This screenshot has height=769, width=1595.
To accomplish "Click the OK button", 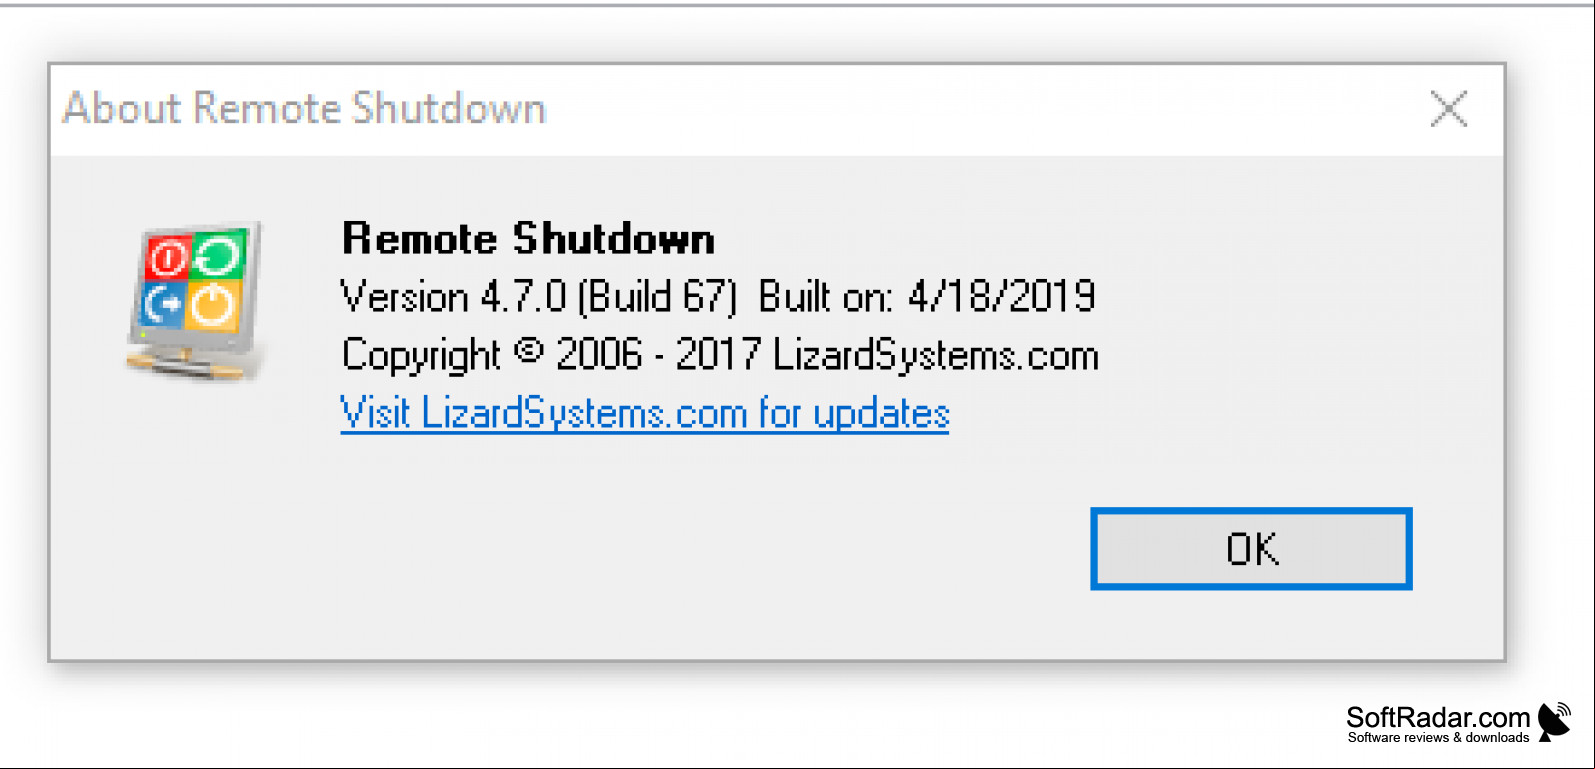I will (1251, 549).
